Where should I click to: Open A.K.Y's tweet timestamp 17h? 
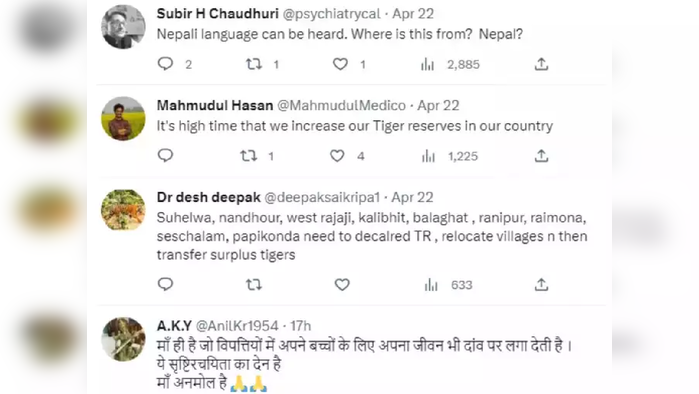click(x=300, y=326)
